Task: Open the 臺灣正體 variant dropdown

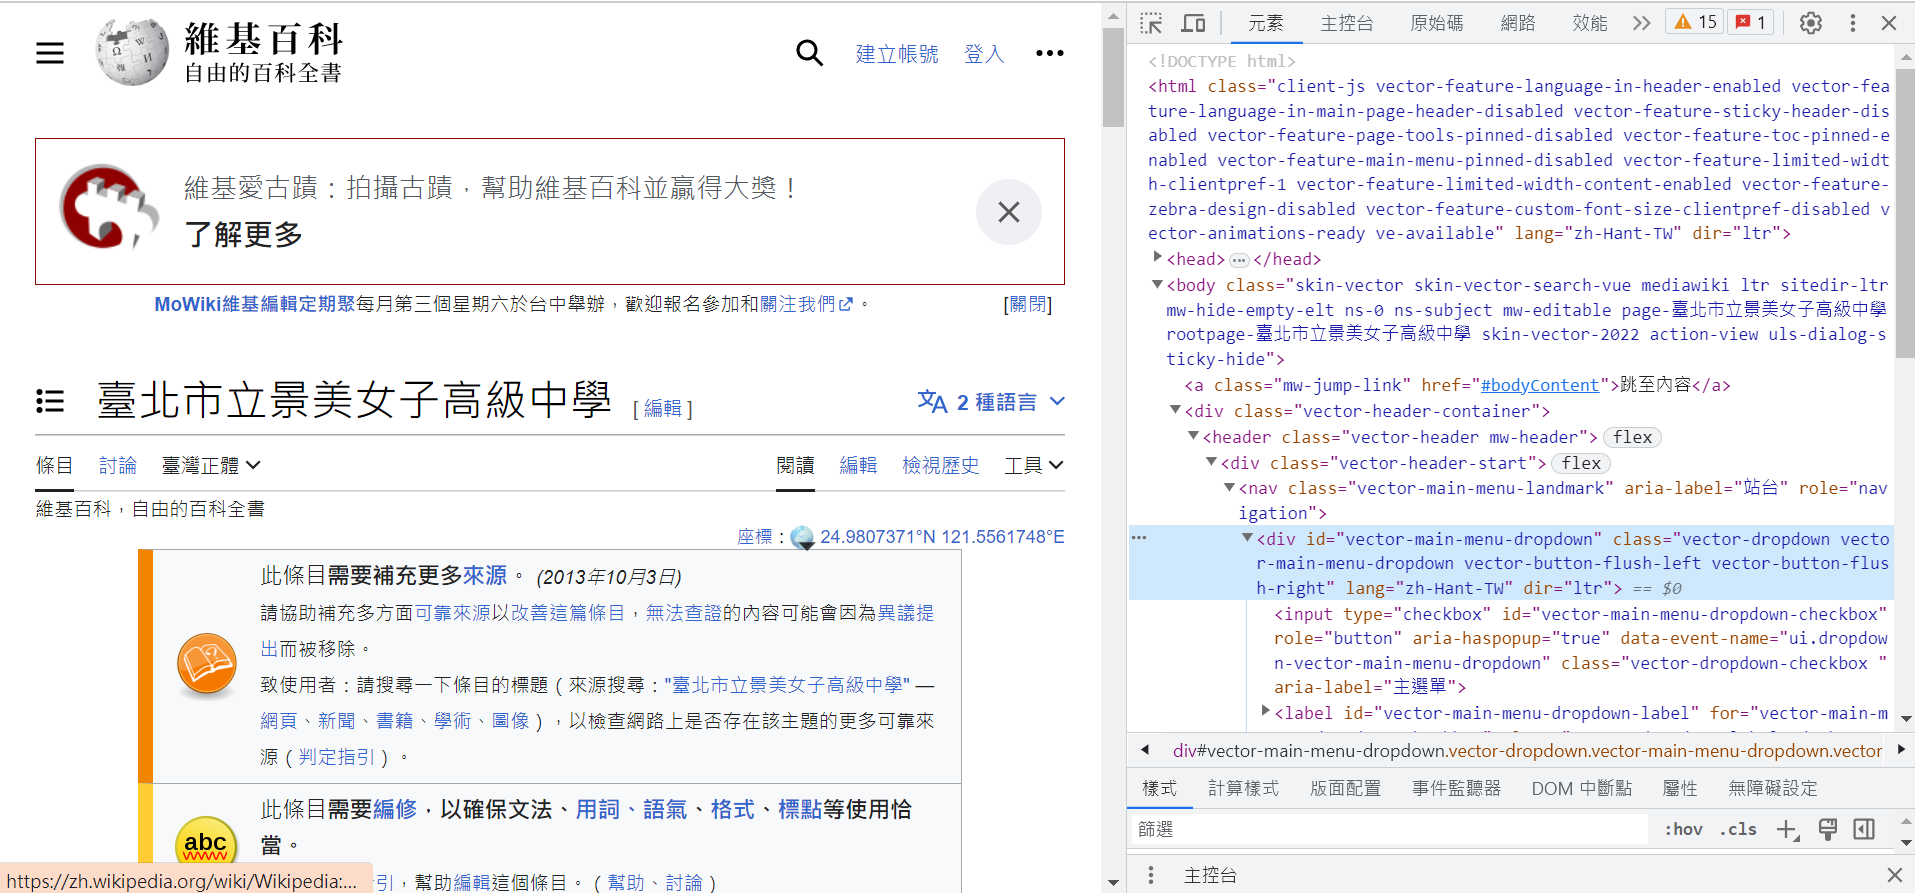Action: pyautogui.click(x=211, y=465)
